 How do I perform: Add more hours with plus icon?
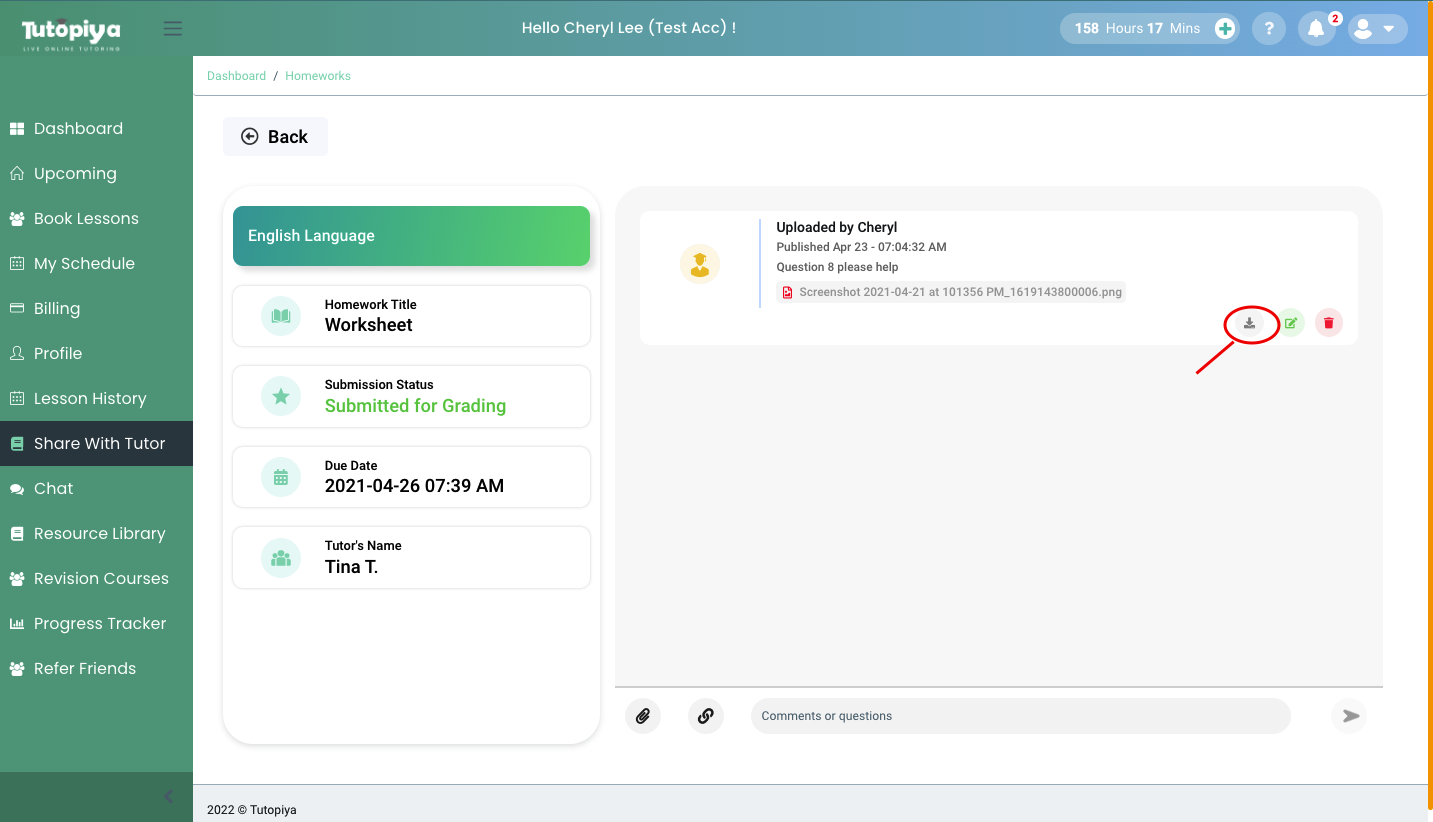click(x=1225, y=29)
